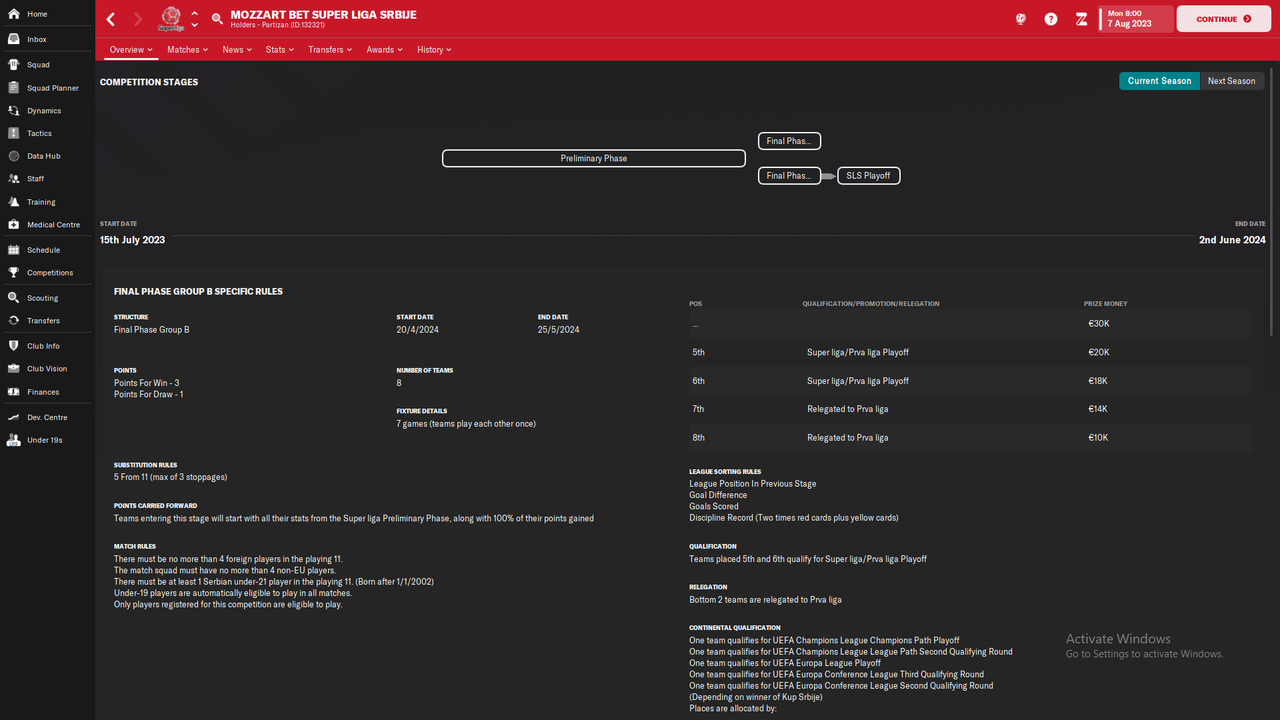
Task: Click the 8th position Relegated row
Action: [x=970, y=437]
